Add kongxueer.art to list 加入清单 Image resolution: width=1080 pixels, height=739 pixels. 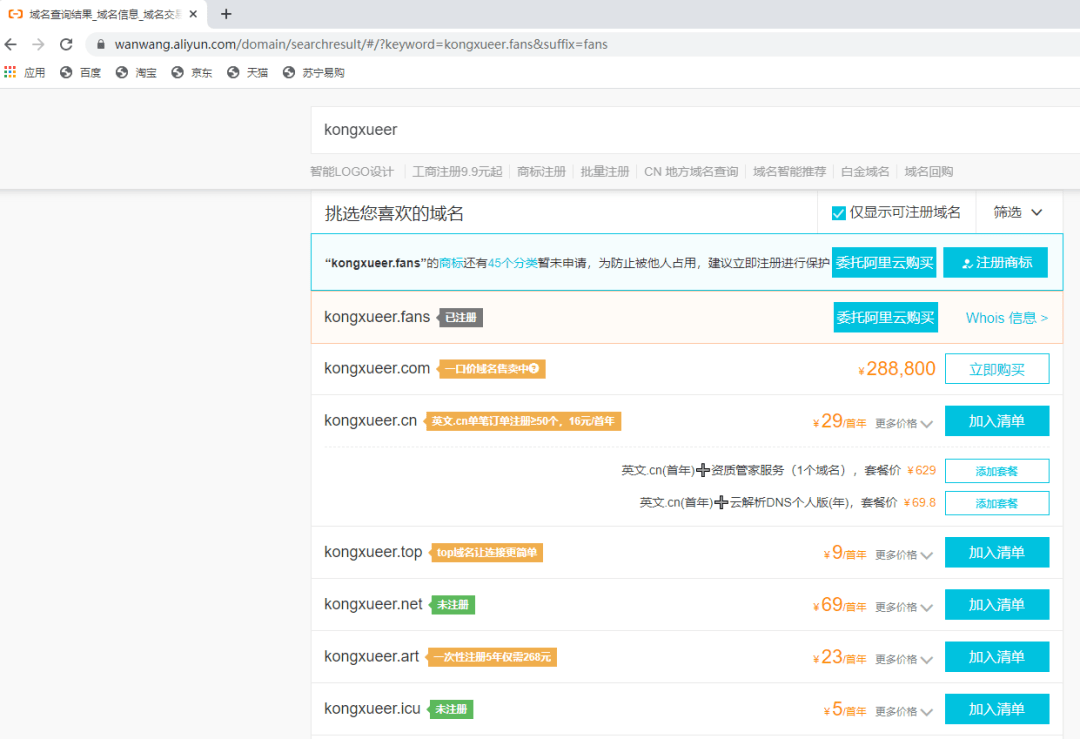click(997, 657)
